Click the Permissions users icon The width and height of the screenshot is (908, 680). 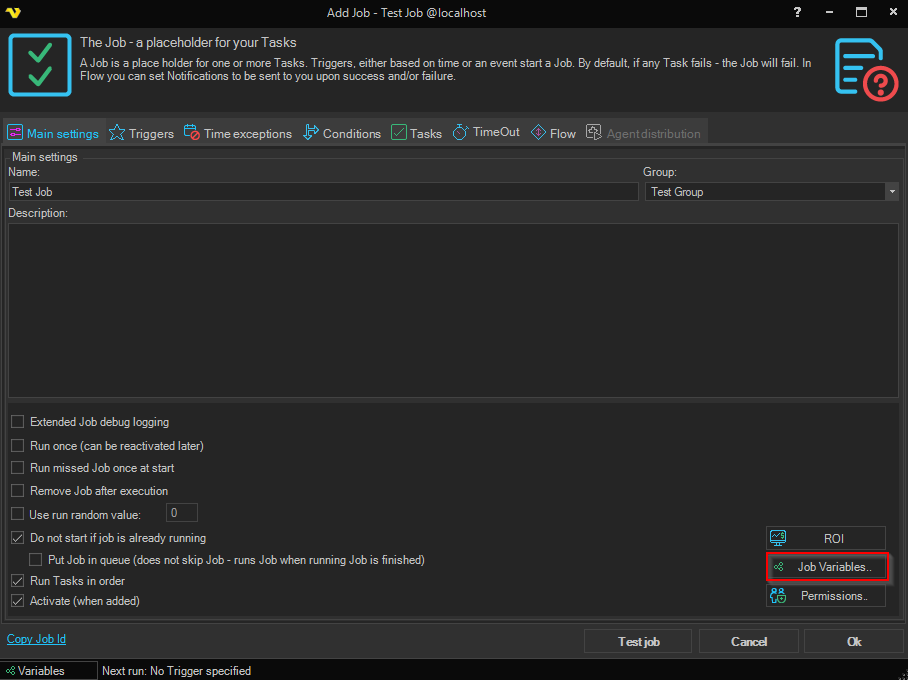(778, 596)
